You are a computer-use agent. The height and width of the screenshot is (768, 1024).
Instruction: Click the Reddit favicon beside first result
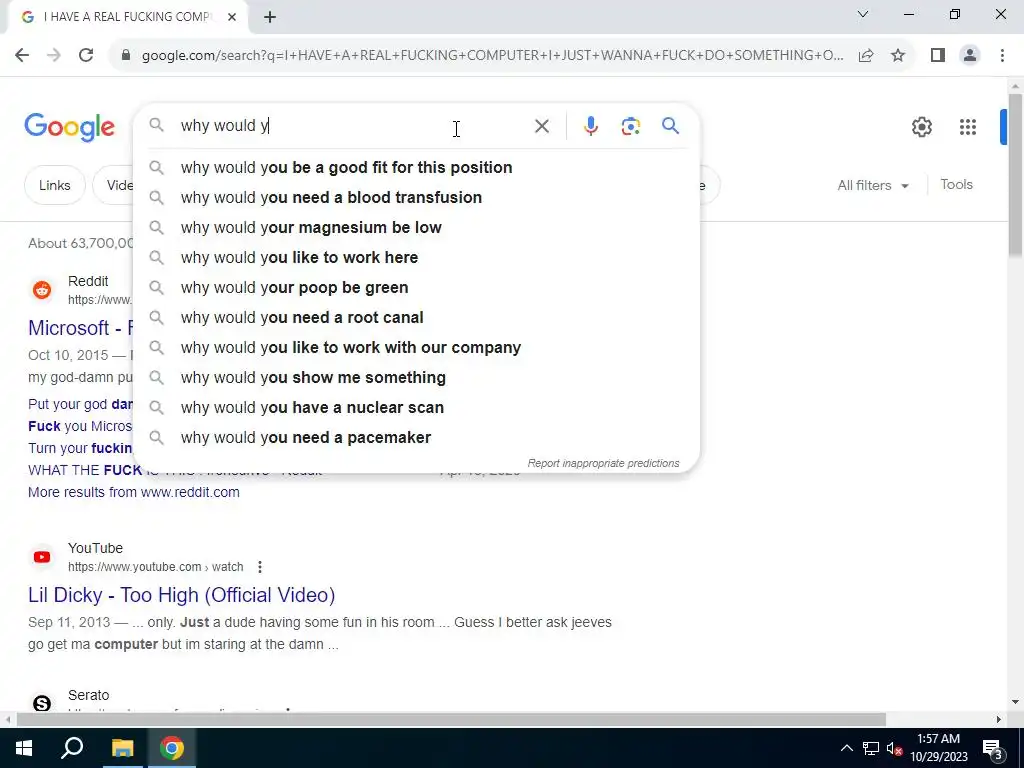pos(42,290)
